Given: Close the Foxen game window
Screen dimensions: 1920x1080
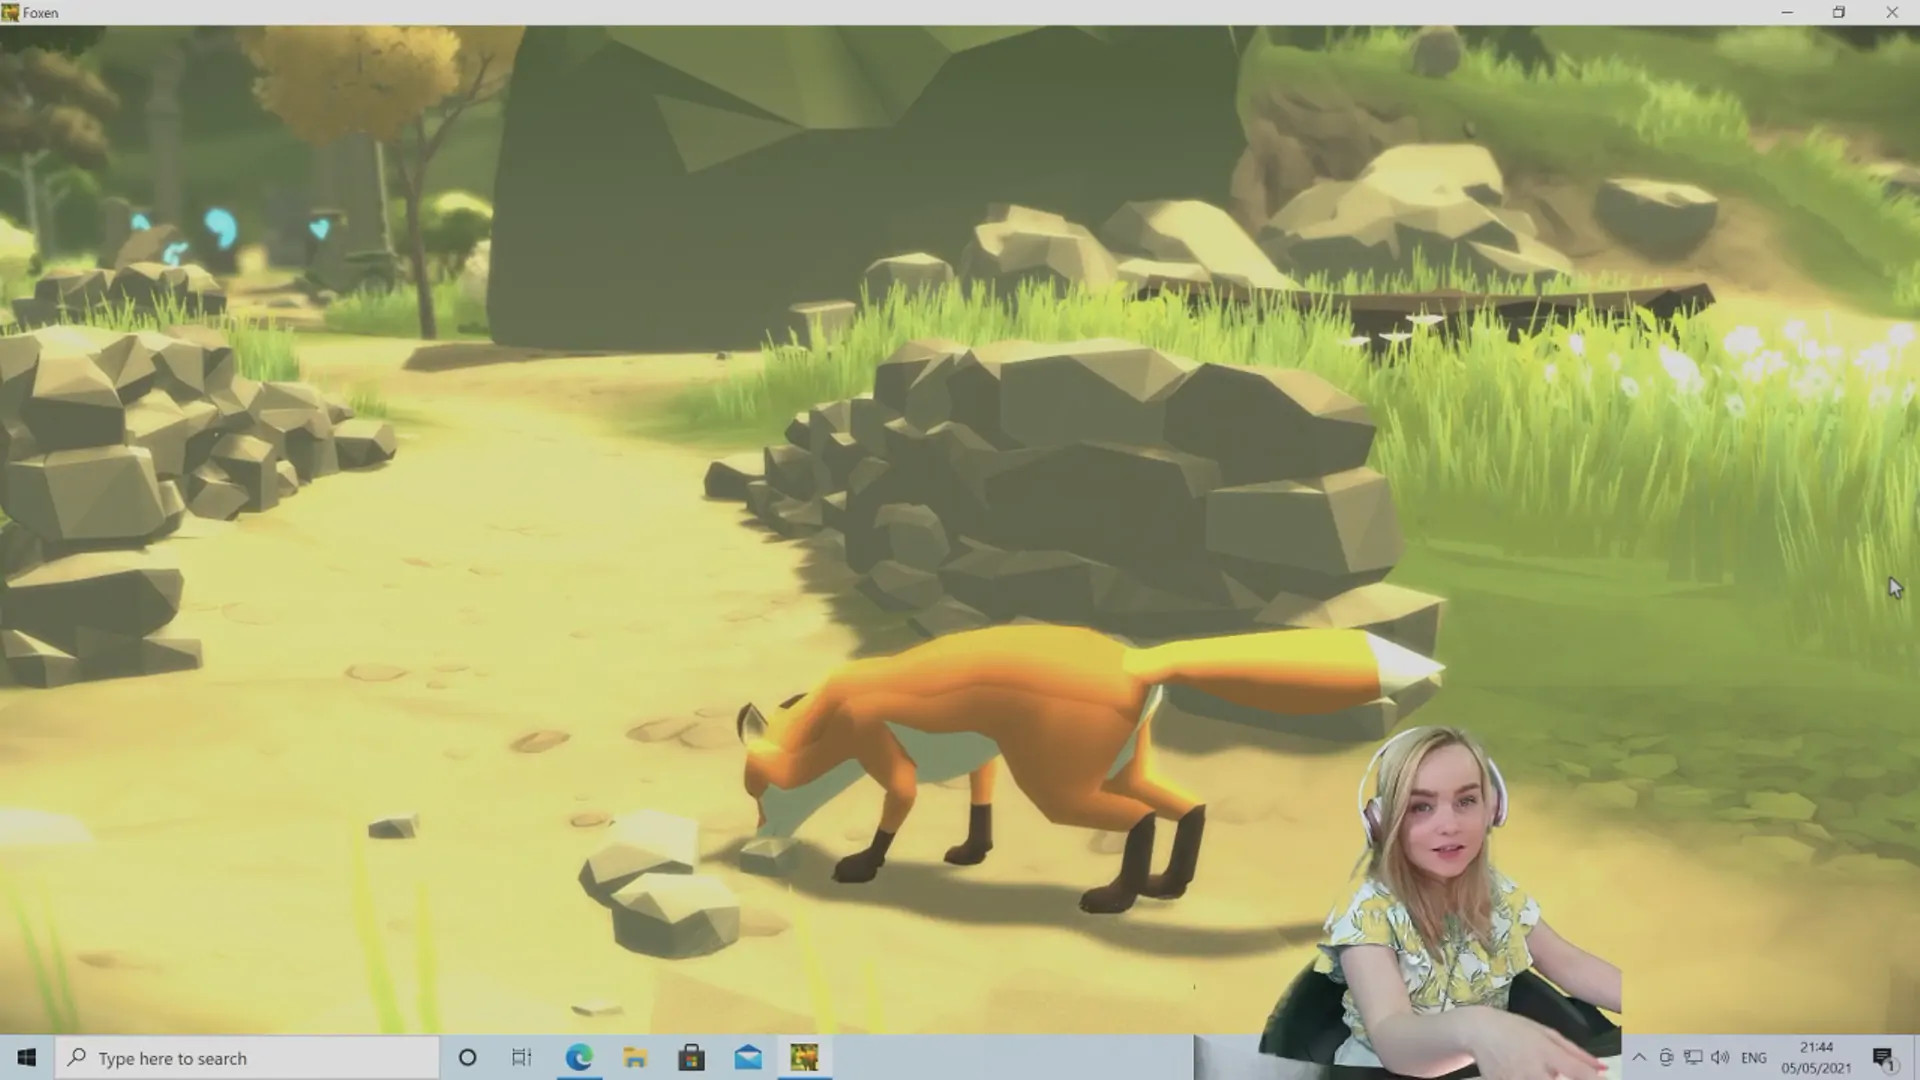Looking at the screenshot, I should point(1892,13).
